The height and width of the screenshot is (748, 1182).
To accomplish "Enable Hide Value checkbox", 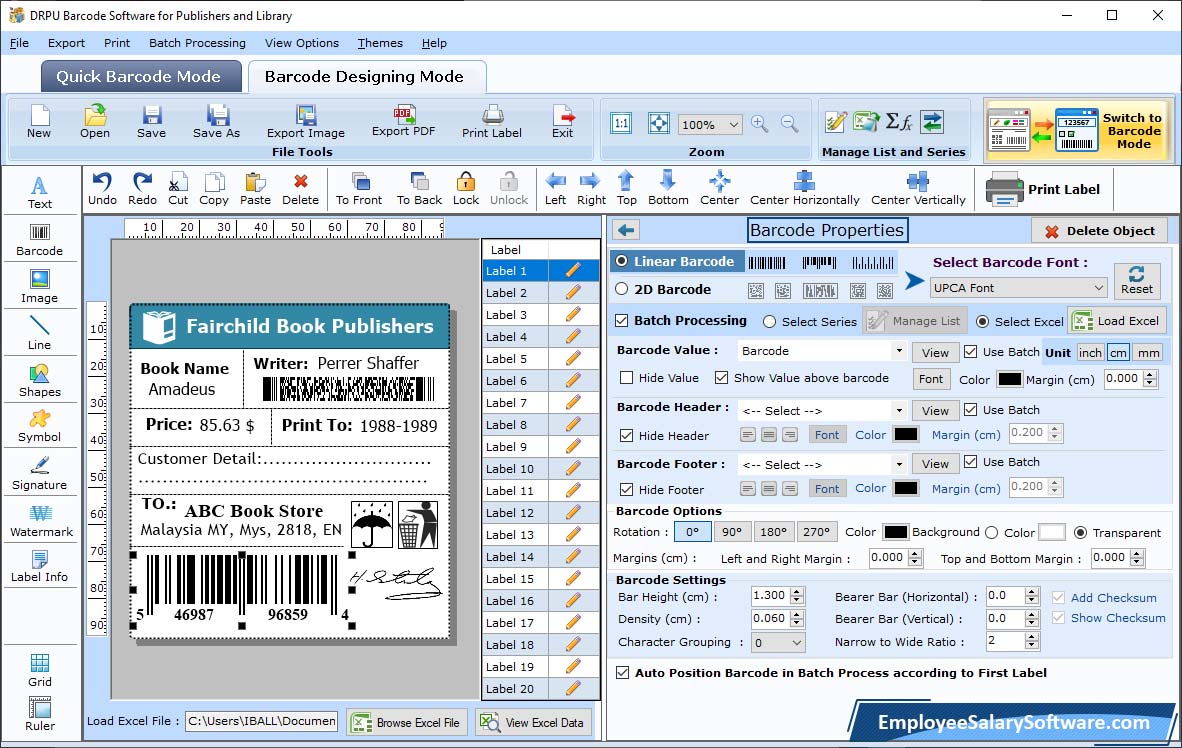I will 626,378.
